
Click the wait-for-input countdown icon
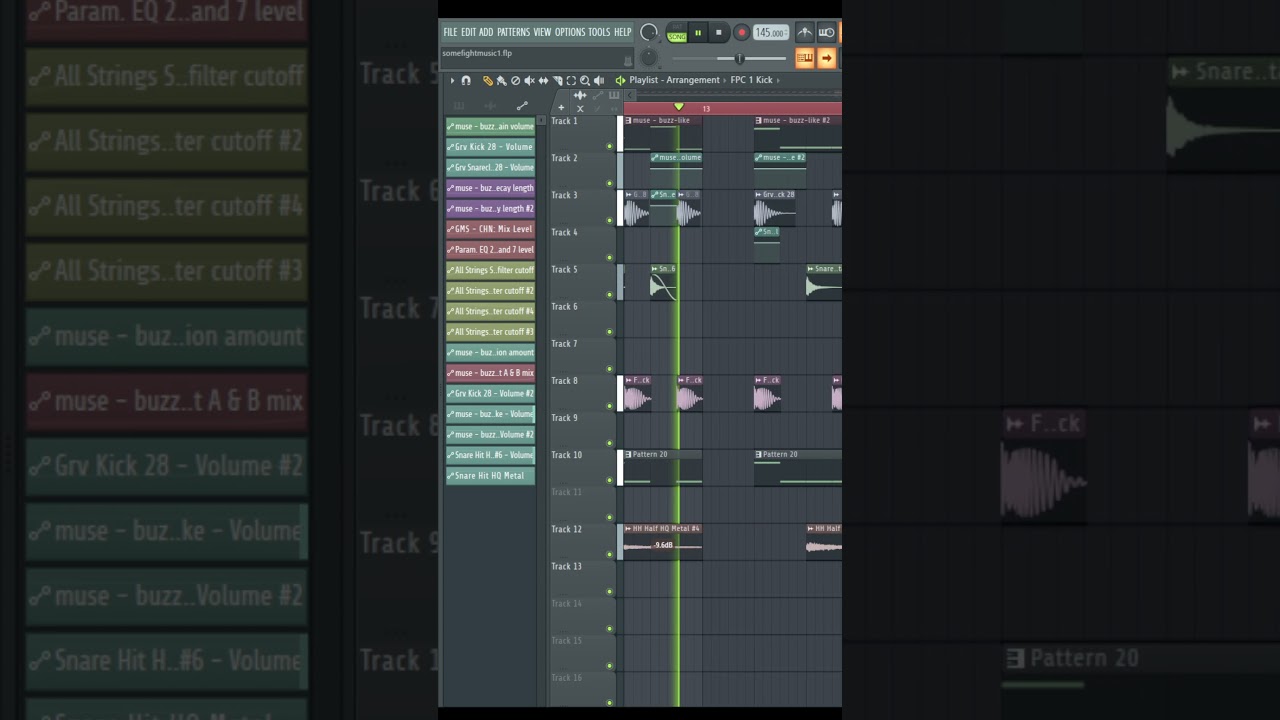click(x=827, y=32)
